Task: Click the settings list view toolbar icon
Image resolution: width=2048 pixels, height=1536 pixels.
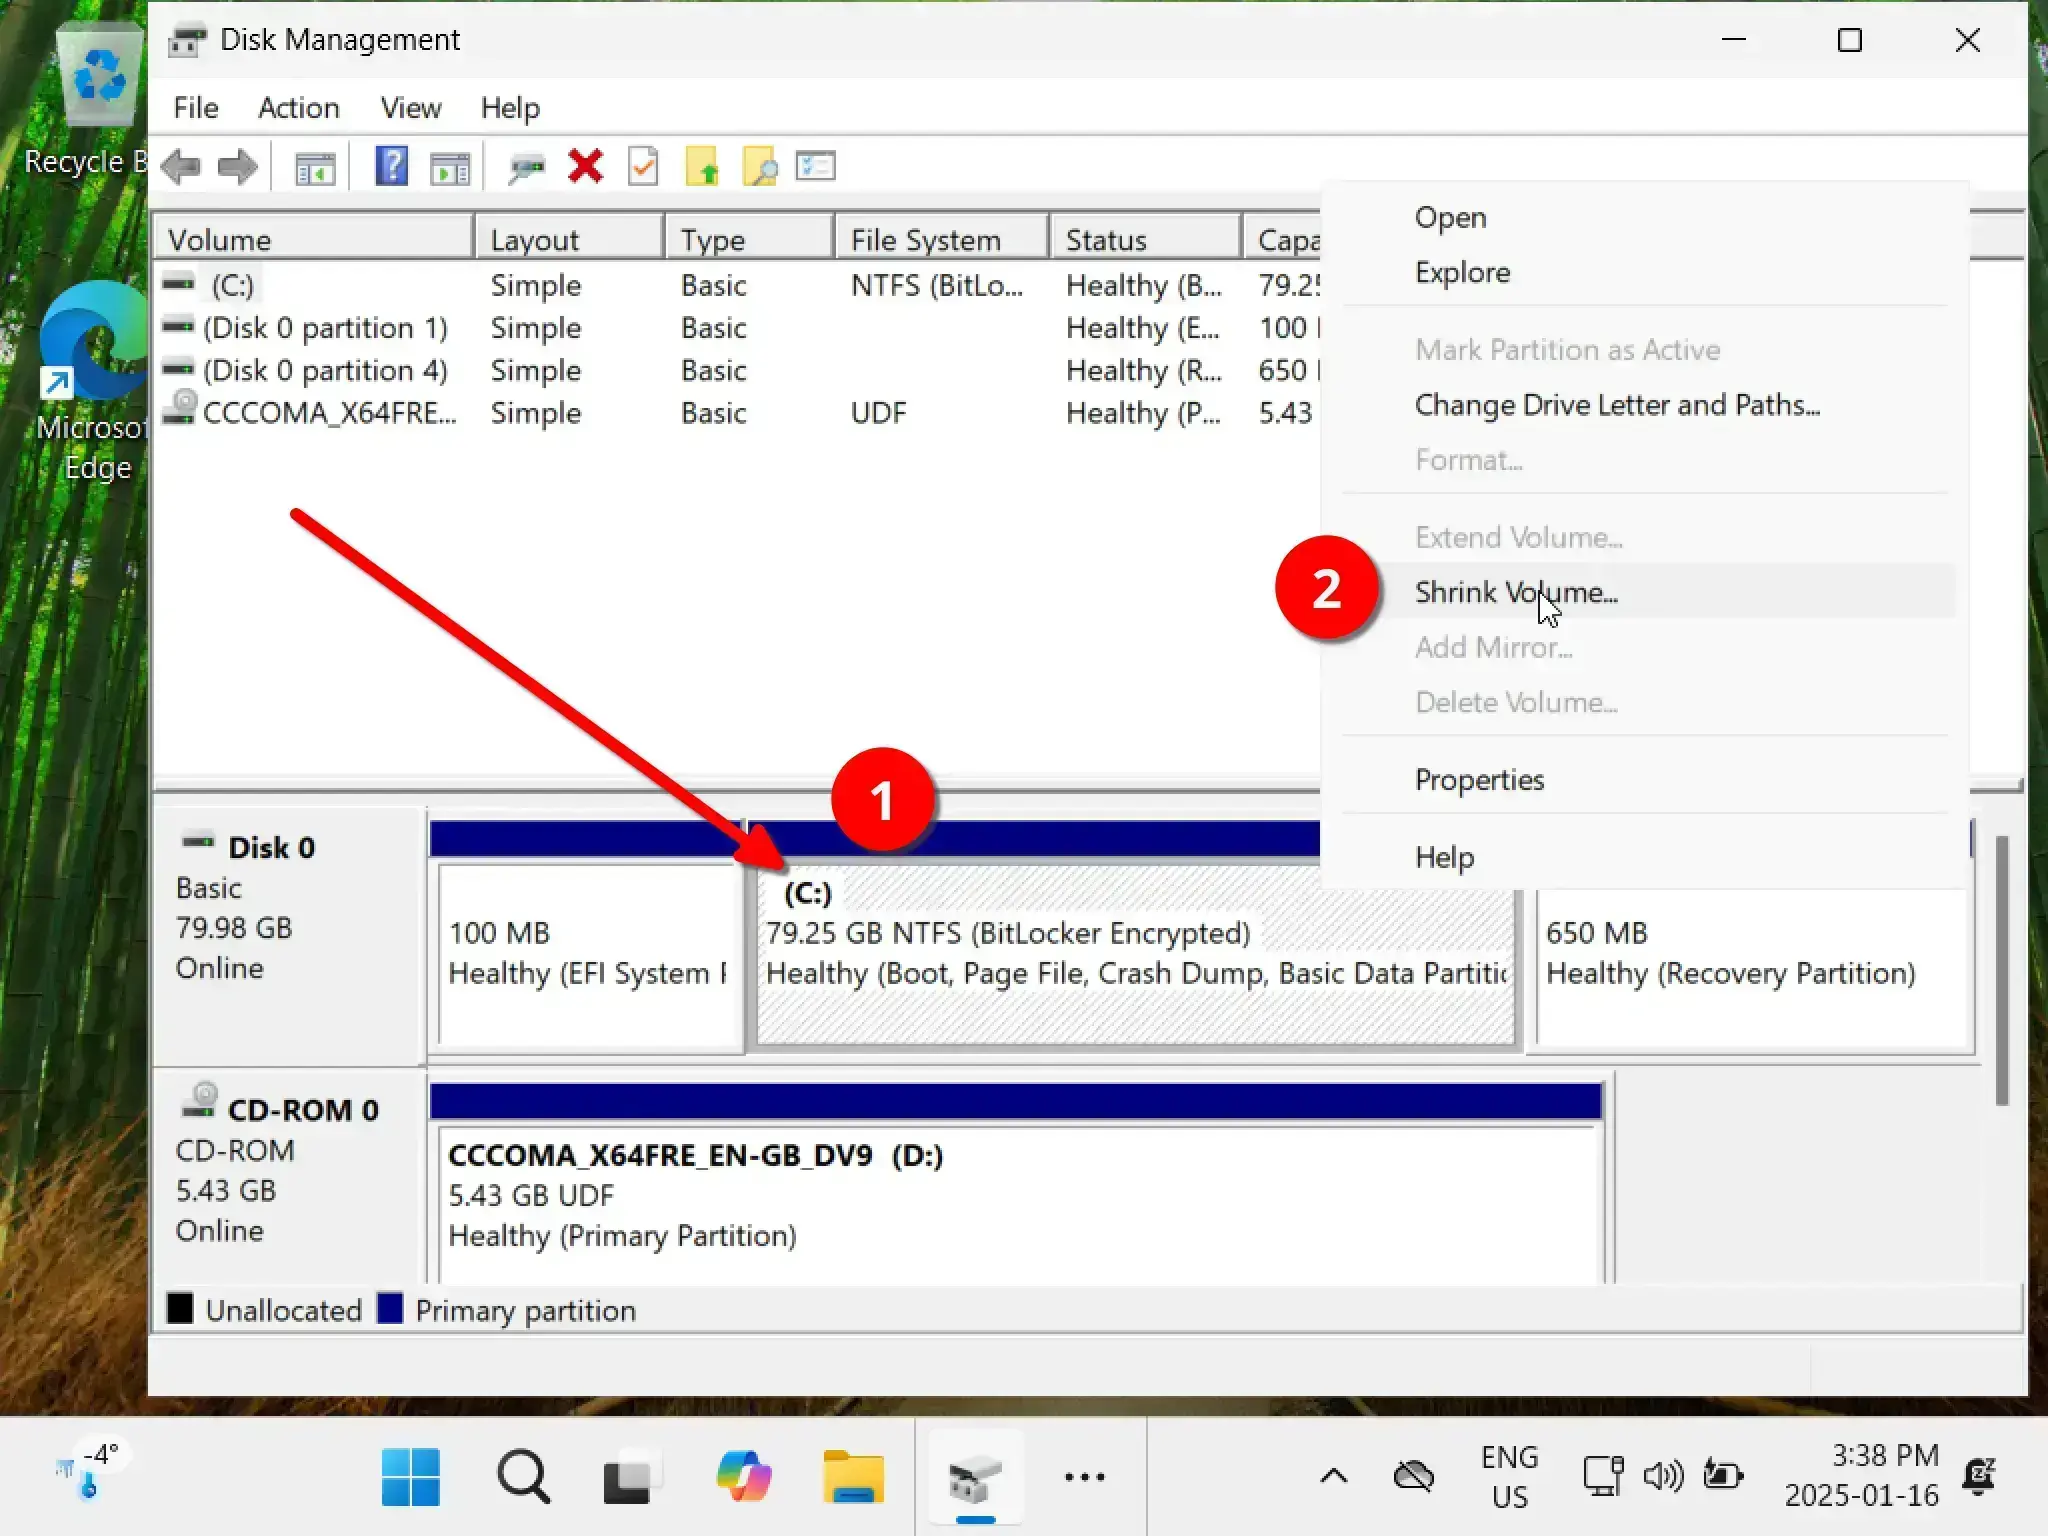Action: pyautogui.click(x=815, y=166)
